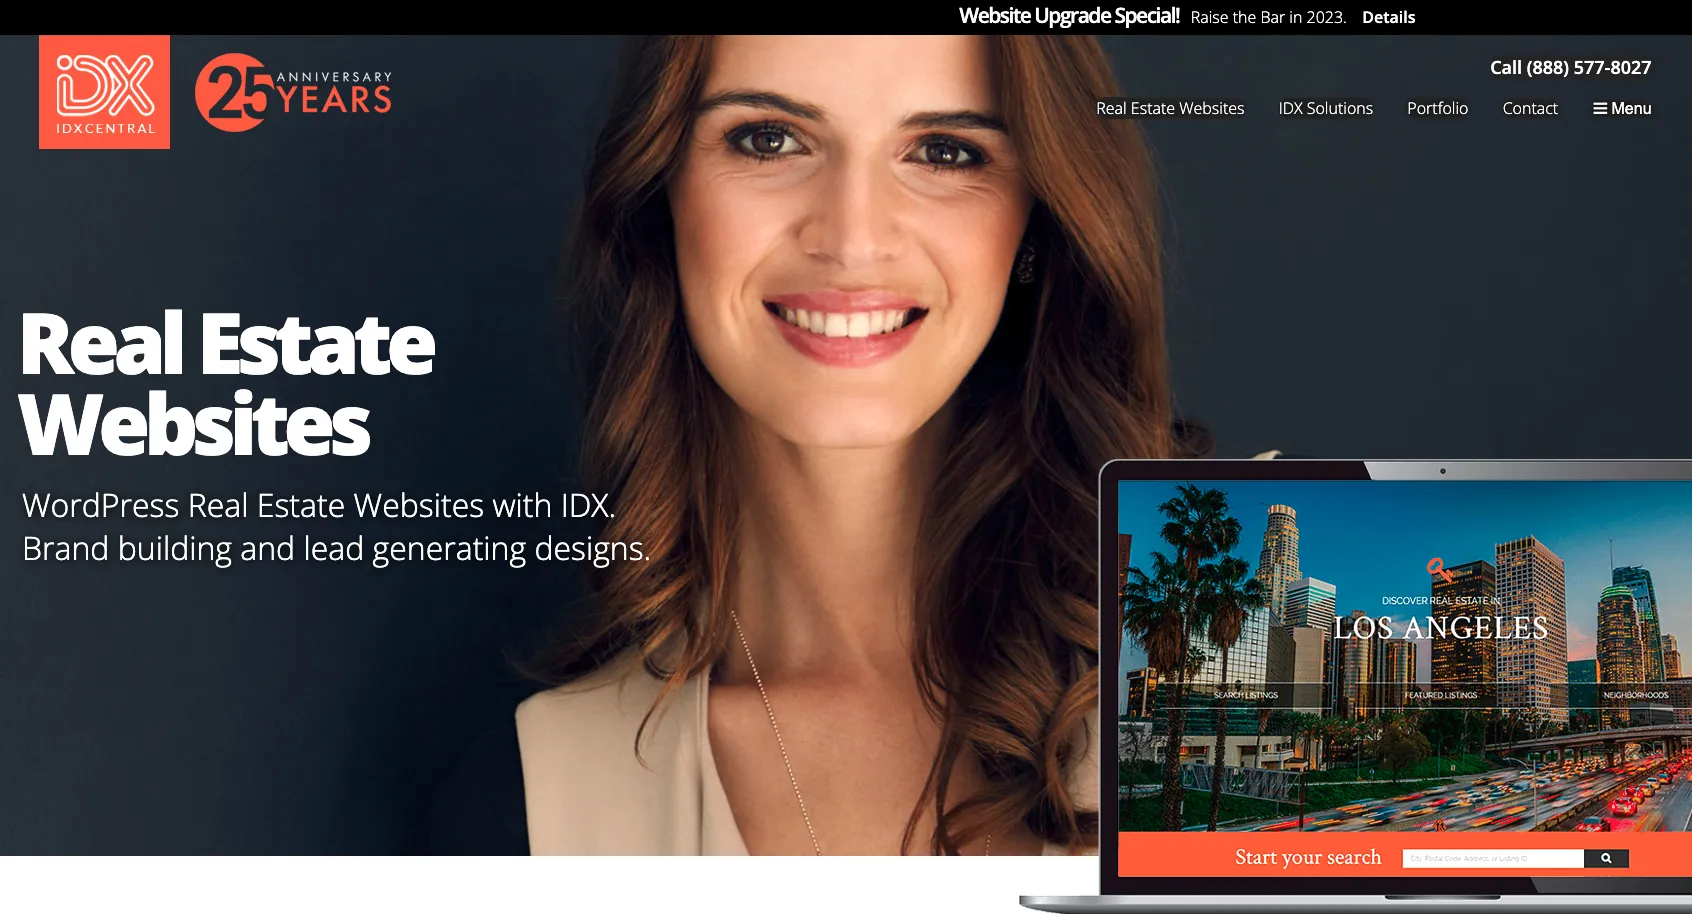Open Real Estate Websites nav item
The width and height of the screenshot is (1692, 914).
click(1170, 108)
